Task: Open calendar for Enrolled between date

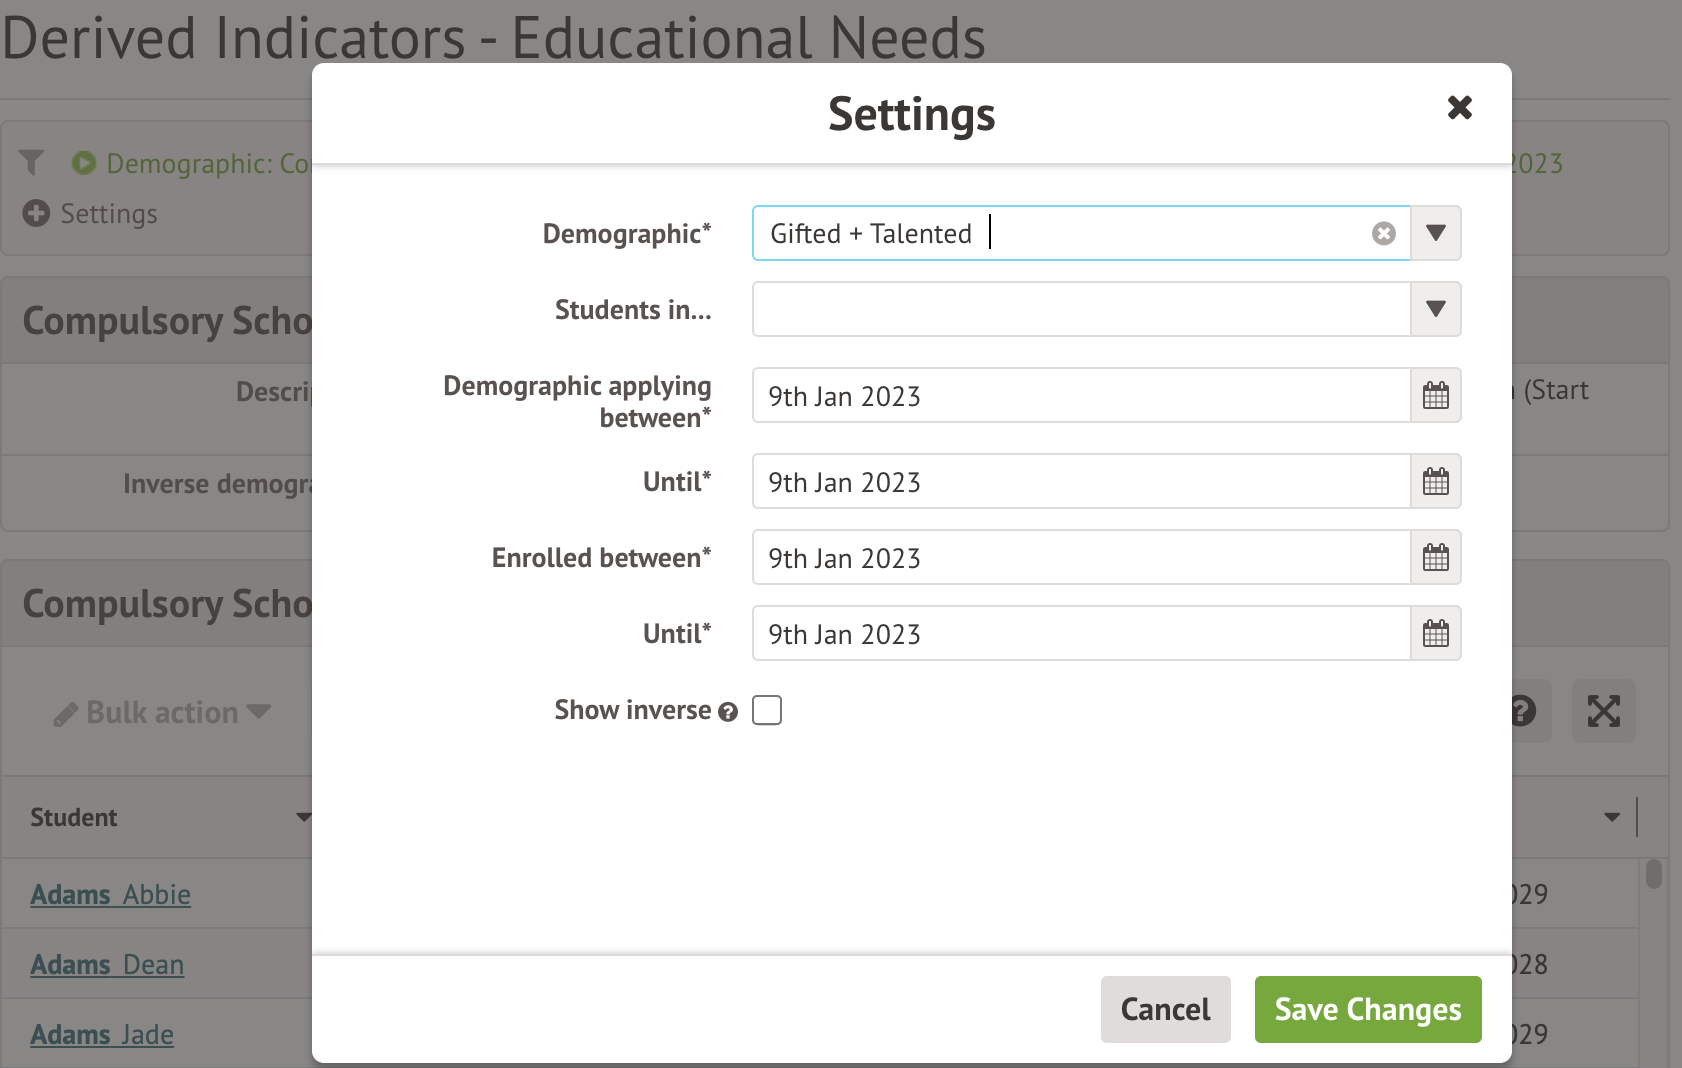Action: coord(1436,558)
